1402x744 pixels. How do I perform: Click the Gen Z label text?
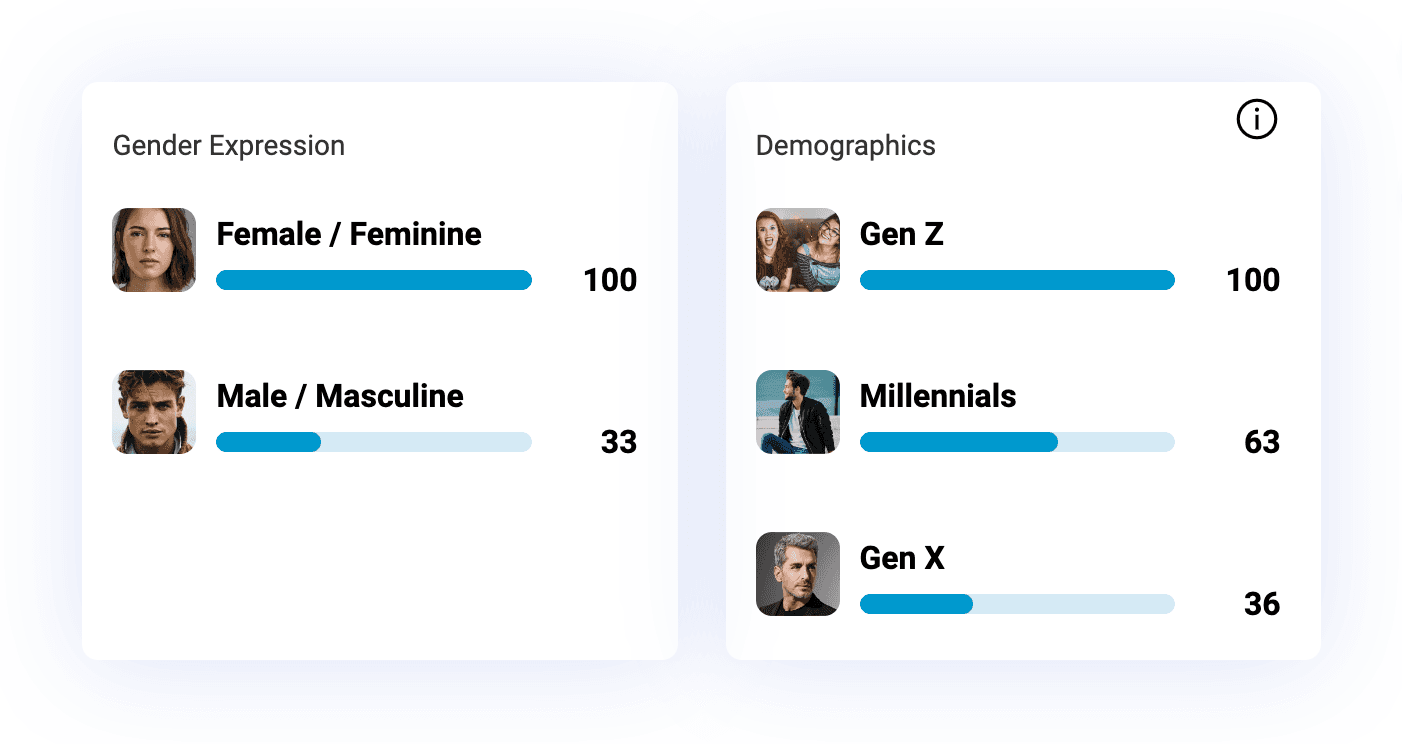(x=901, y=234)
